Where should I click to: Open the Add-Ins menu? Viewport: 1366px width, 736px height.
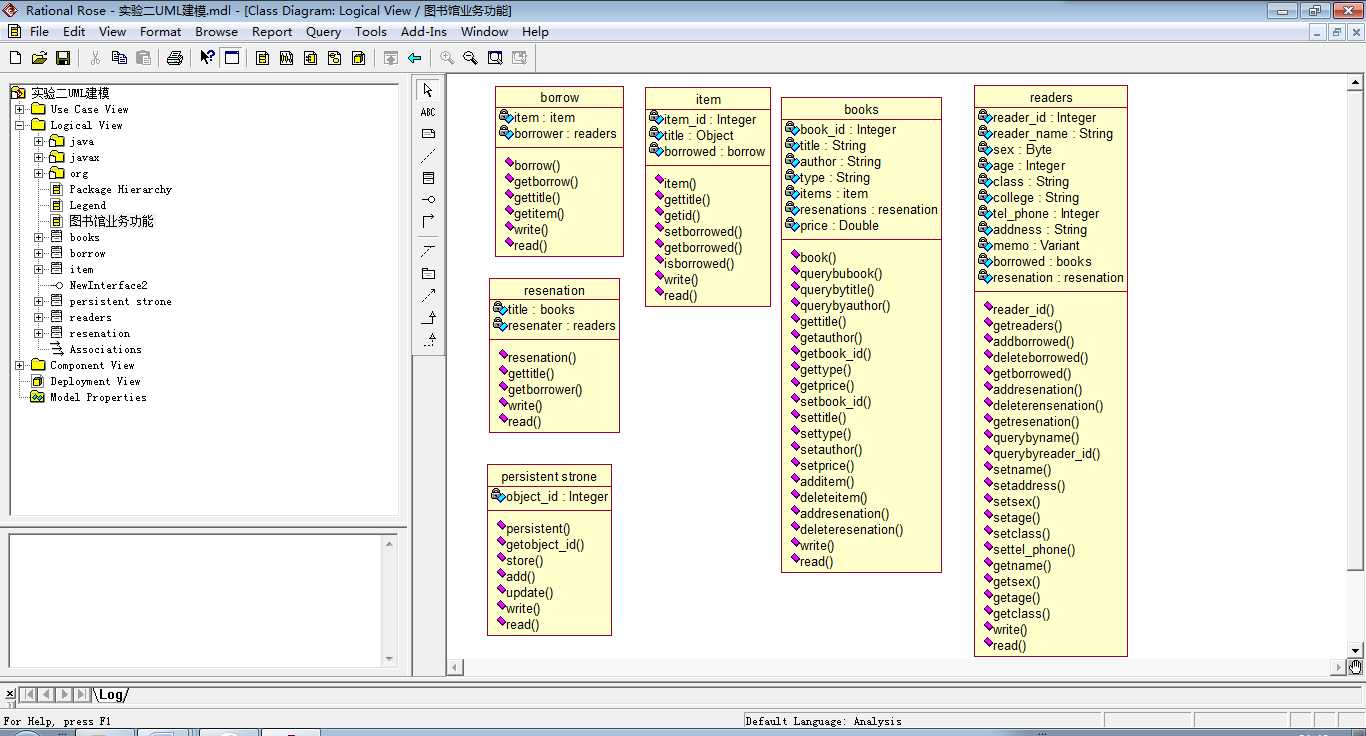coord(424,32)
